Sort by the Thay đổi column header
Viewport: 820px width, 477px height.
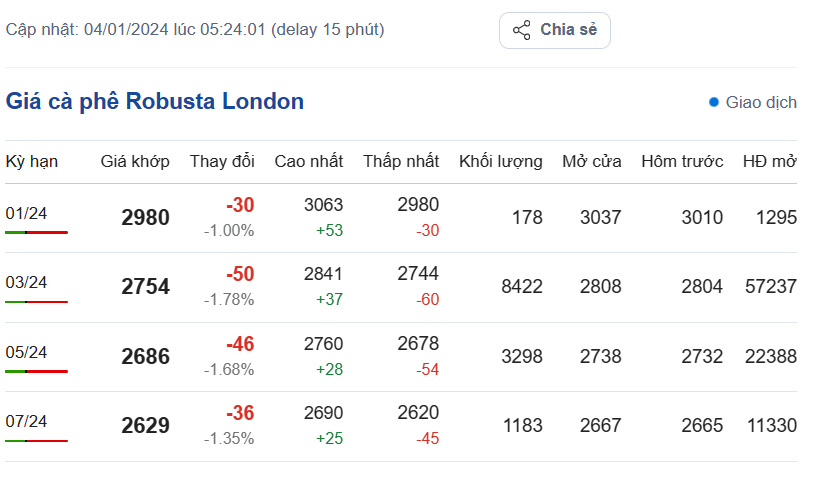222,161
